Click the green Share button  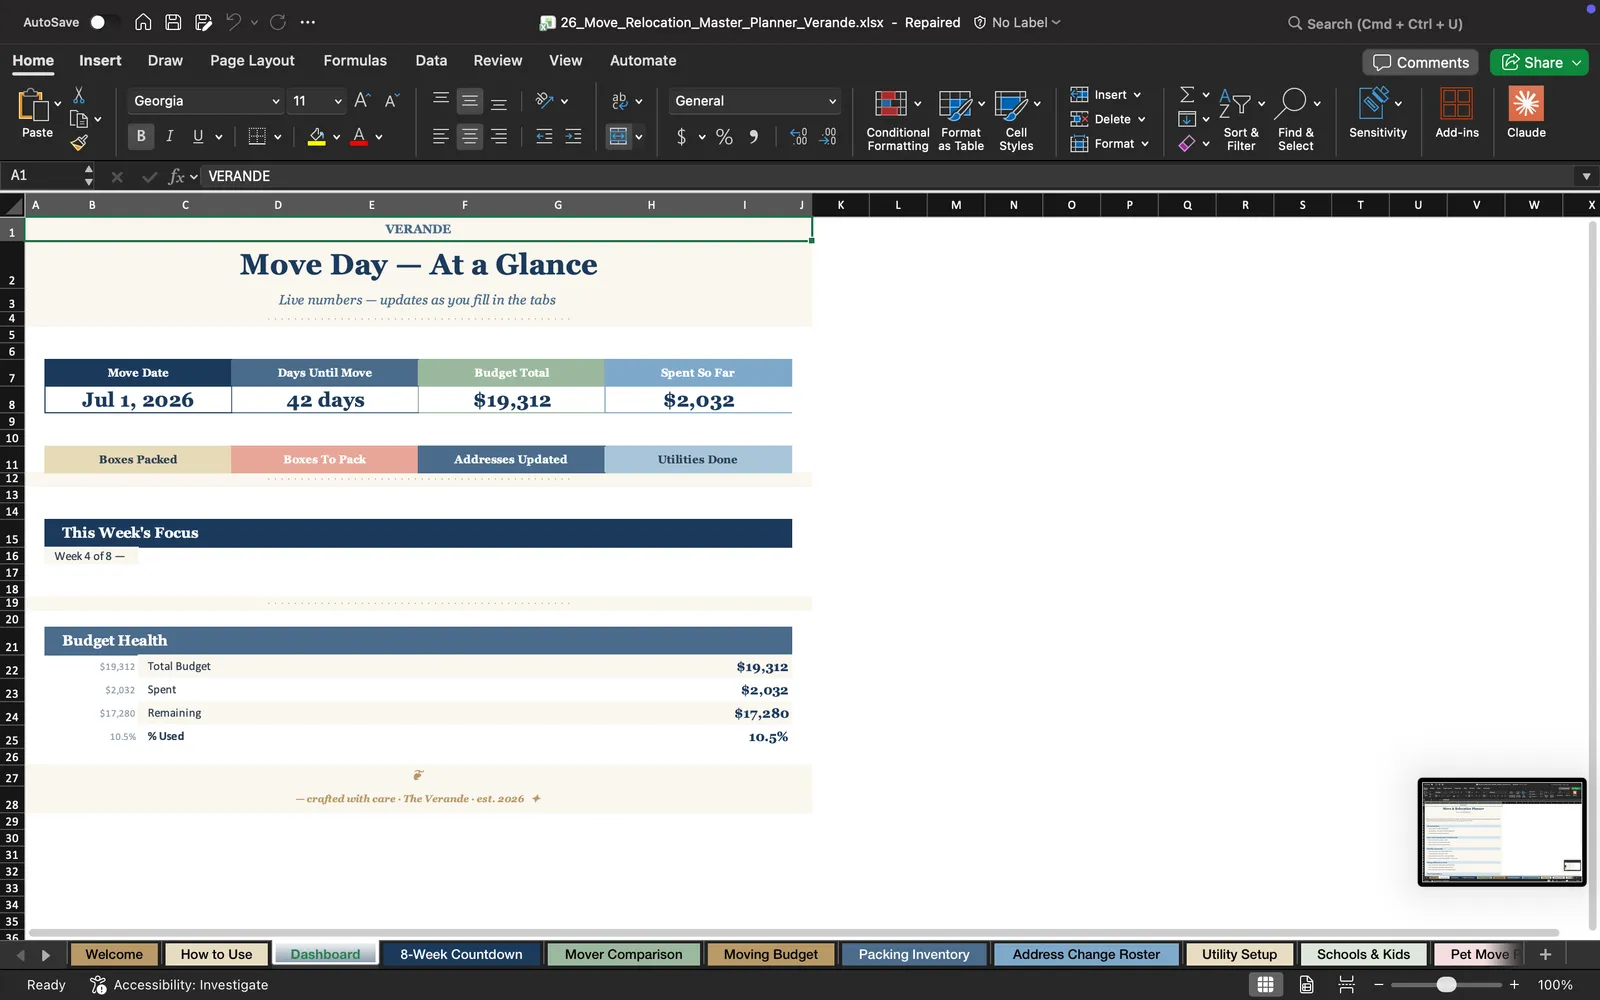coord(1538,62)
